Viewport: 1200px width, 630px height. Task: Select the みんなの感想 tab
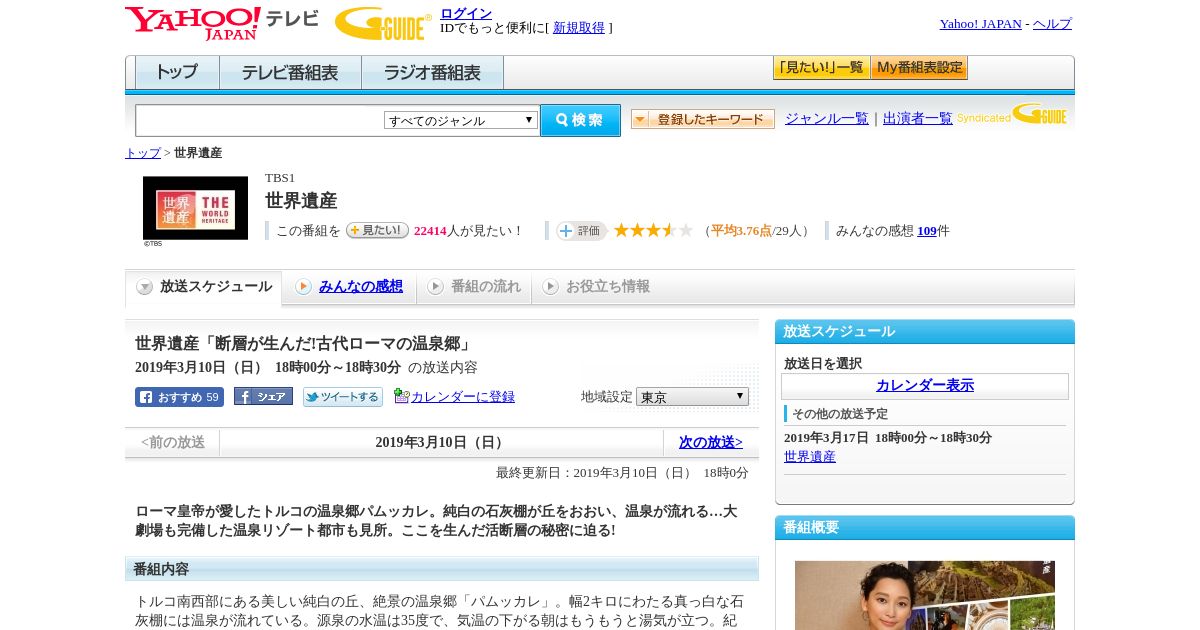point(349,287)
